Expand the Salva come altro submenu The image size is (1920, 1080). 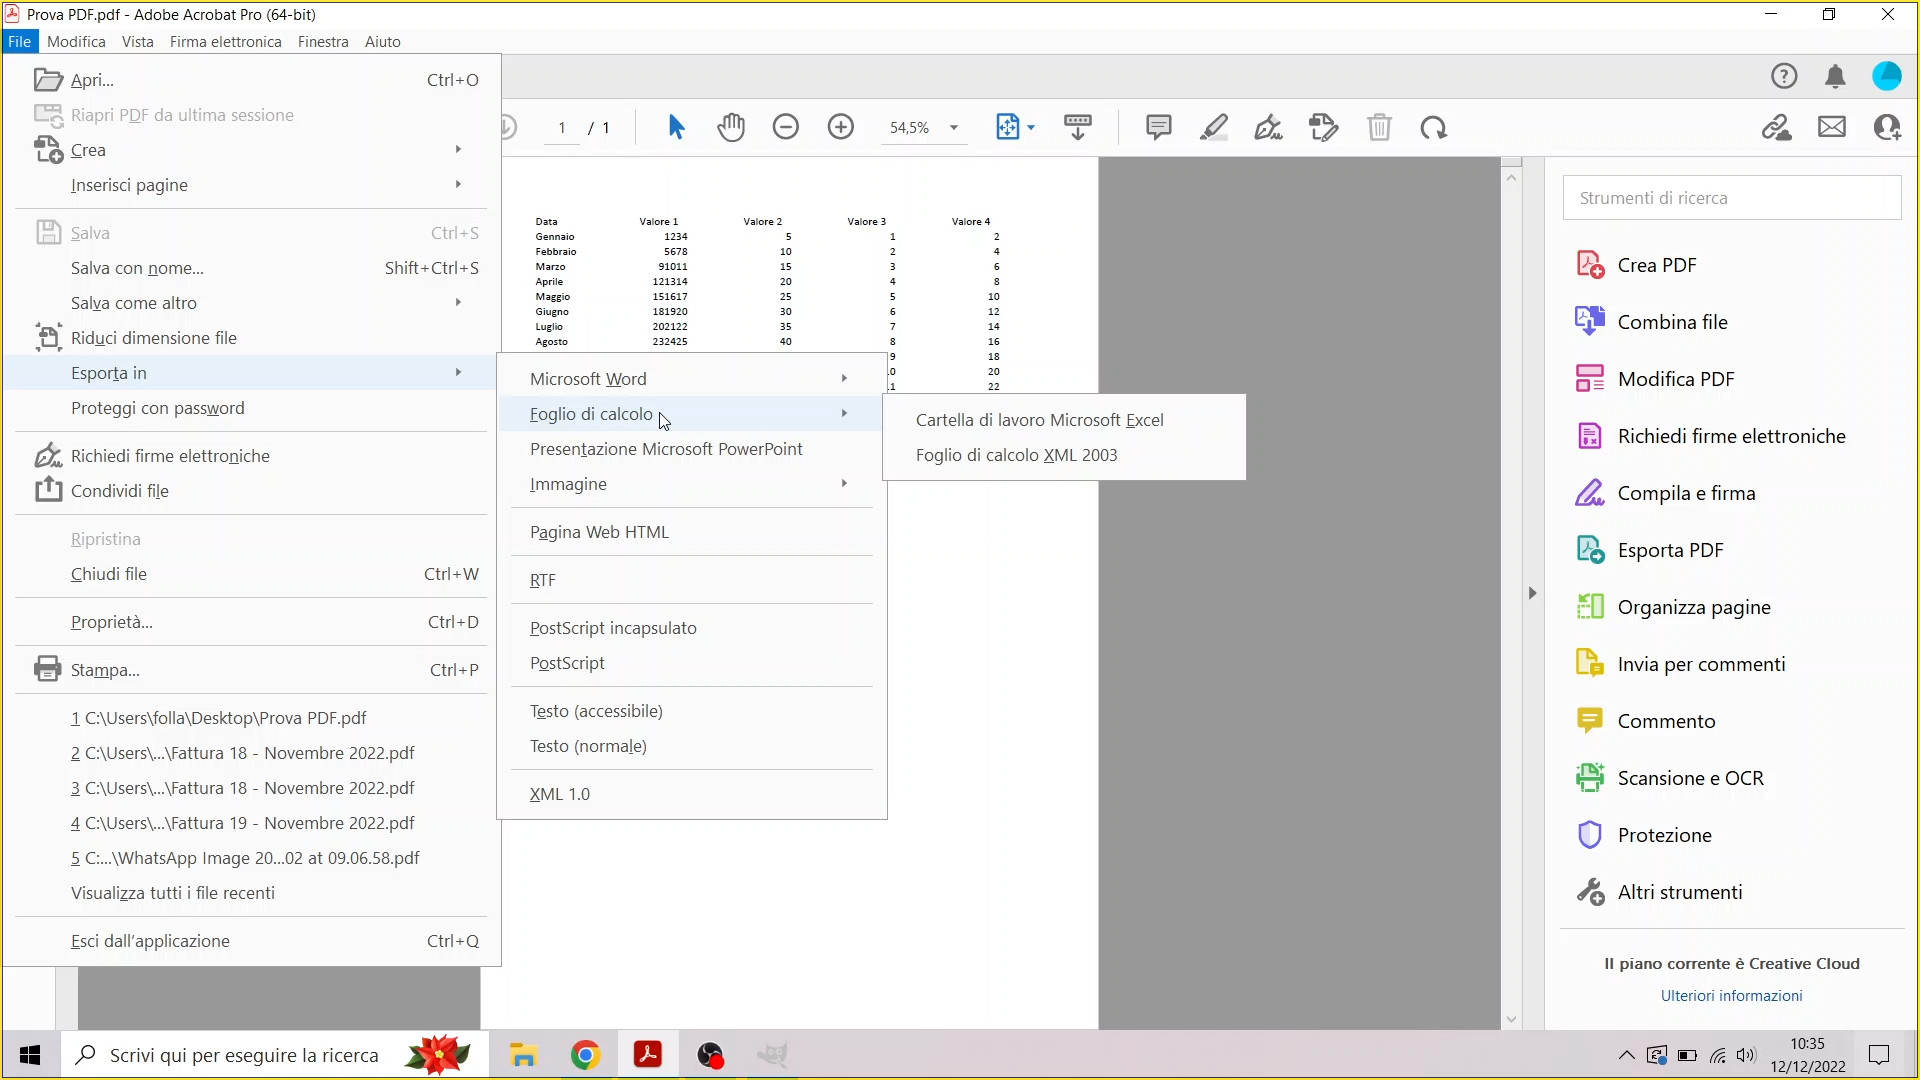pos(134,302)
